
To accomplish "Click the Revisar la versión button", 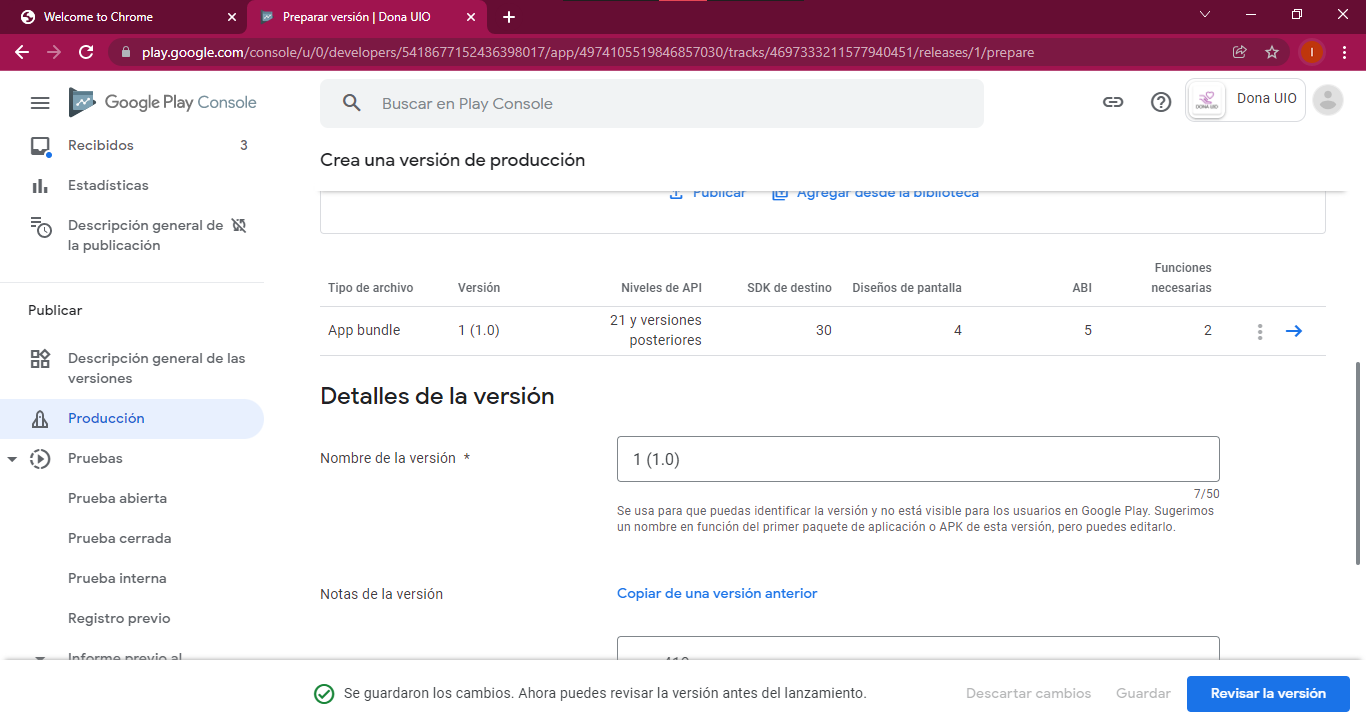I will [1268, 693].
